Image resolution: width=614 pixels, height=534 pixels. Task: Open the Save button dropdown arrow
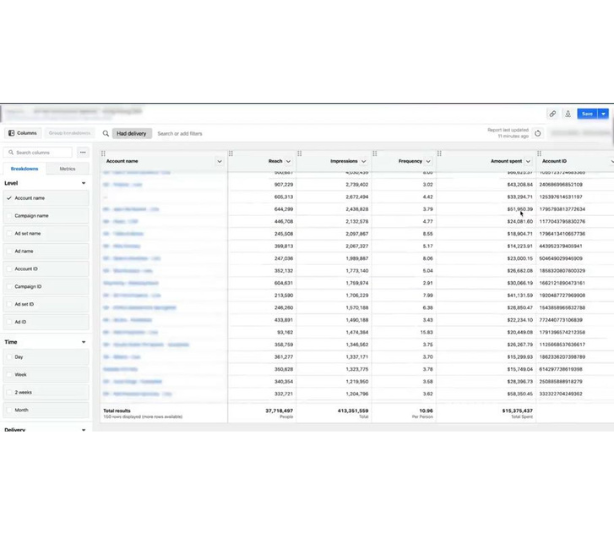click(x=603, y=114)
